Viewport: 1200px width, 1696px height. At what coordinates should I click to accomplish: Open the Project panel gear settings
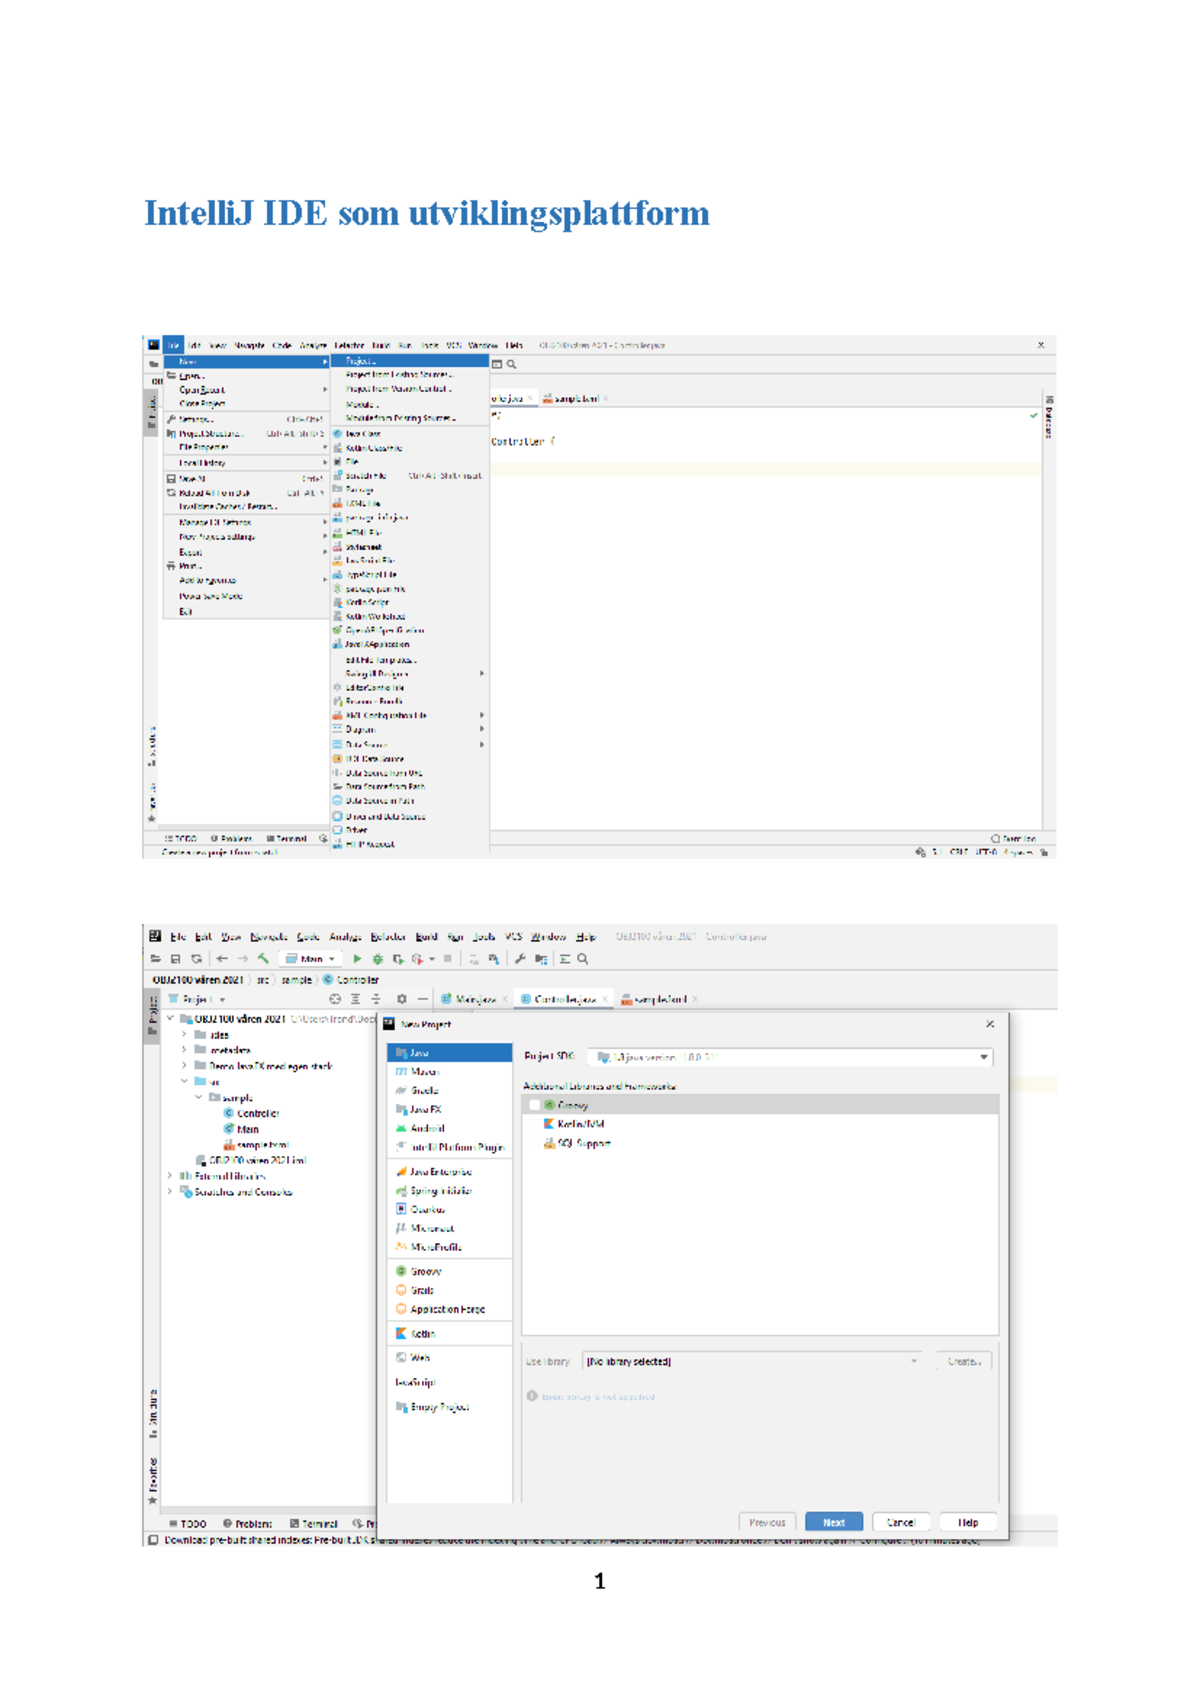click(x=401, y=999)
